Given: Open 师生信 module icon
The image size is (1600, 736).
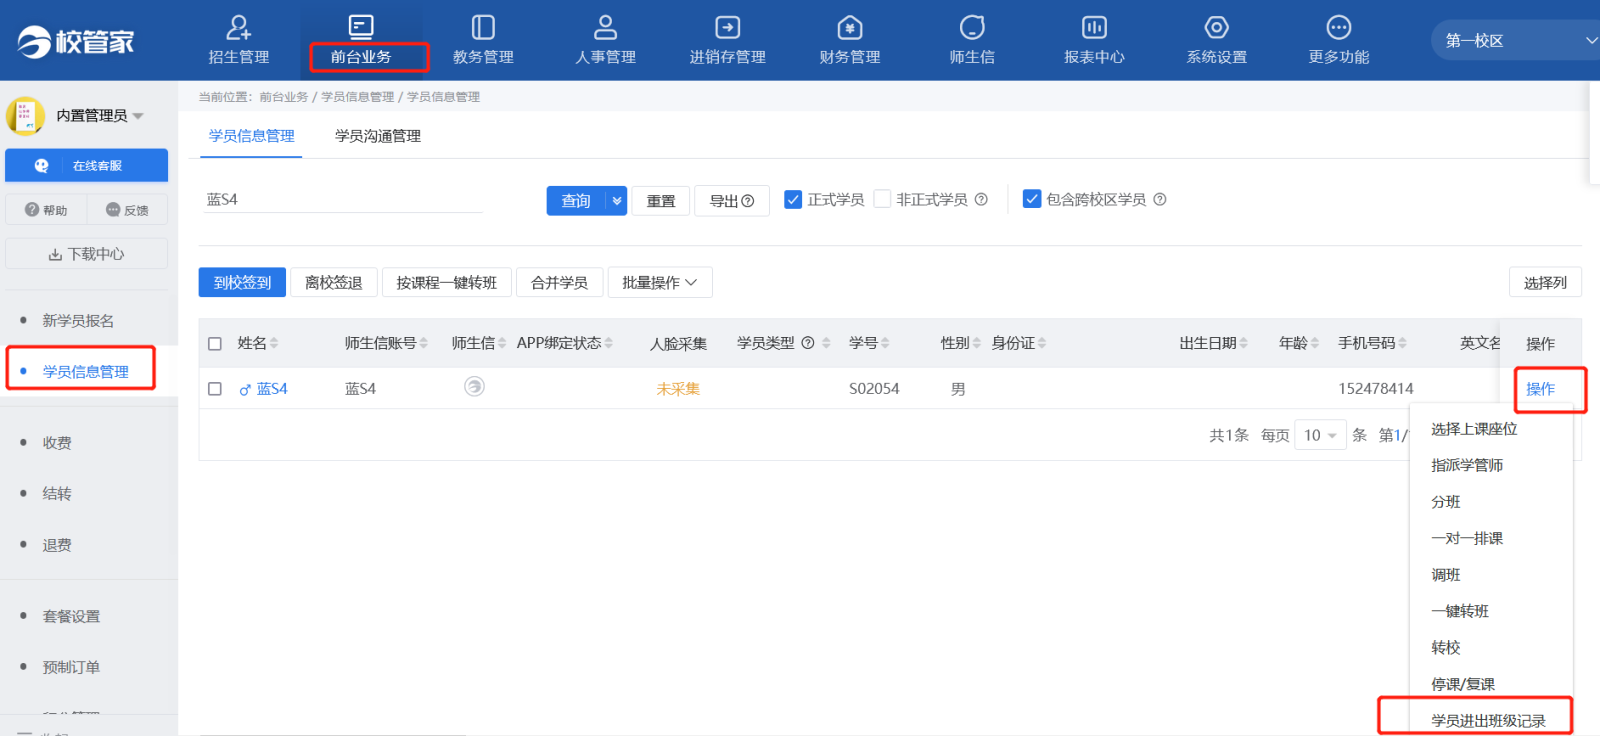Looking at the screenshot, I should tap(972, 27).
